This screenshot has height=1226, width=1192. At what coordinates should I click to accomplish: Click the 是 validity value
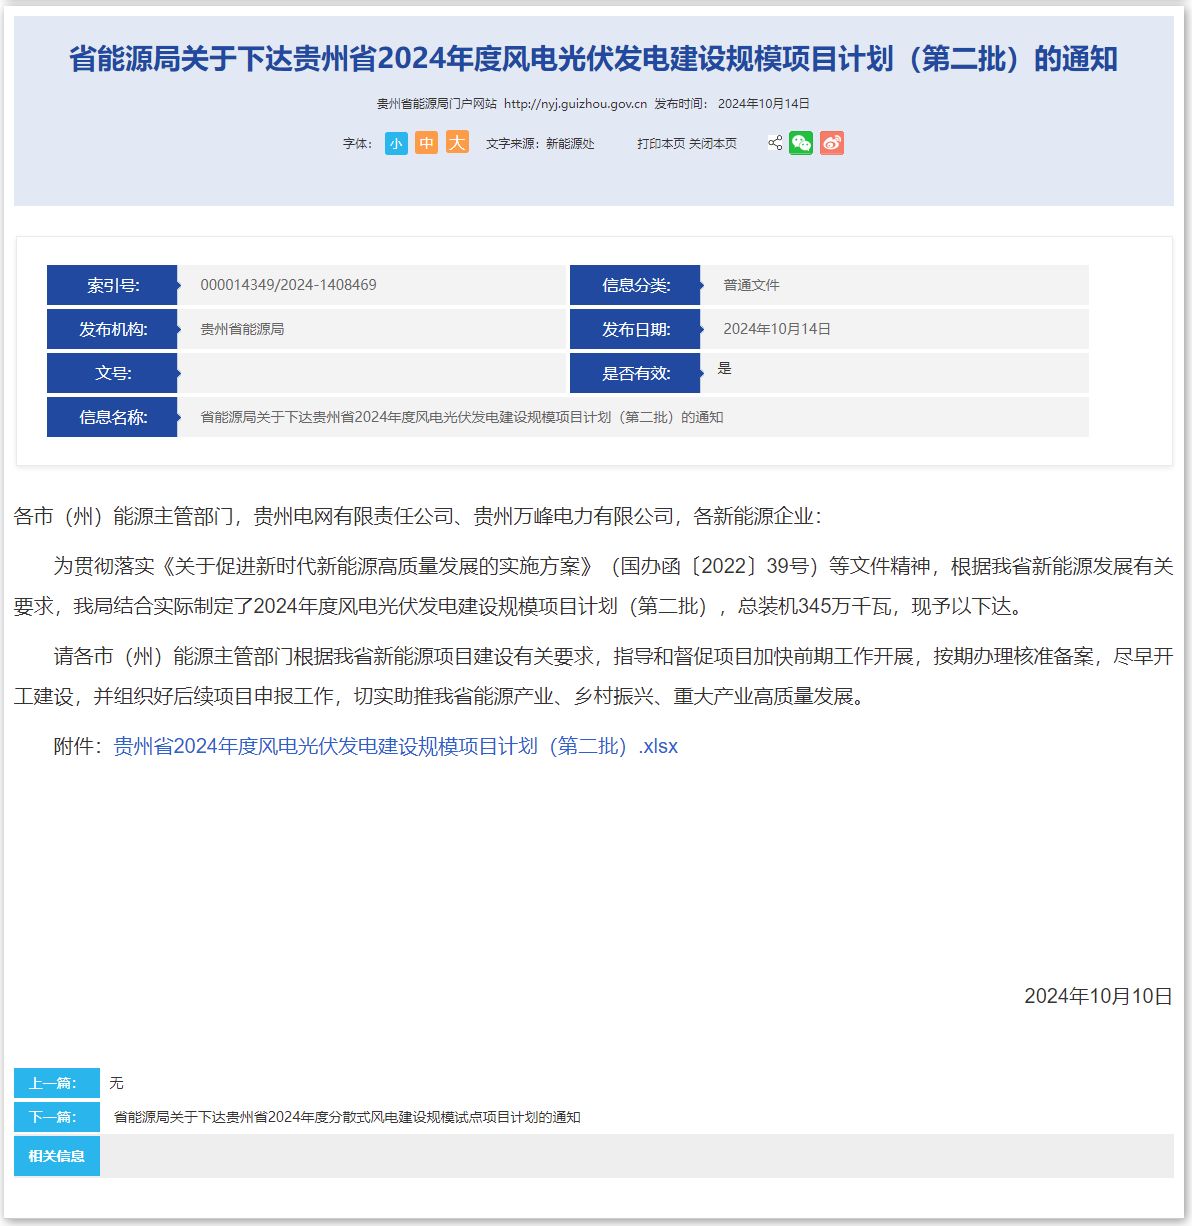725,368
